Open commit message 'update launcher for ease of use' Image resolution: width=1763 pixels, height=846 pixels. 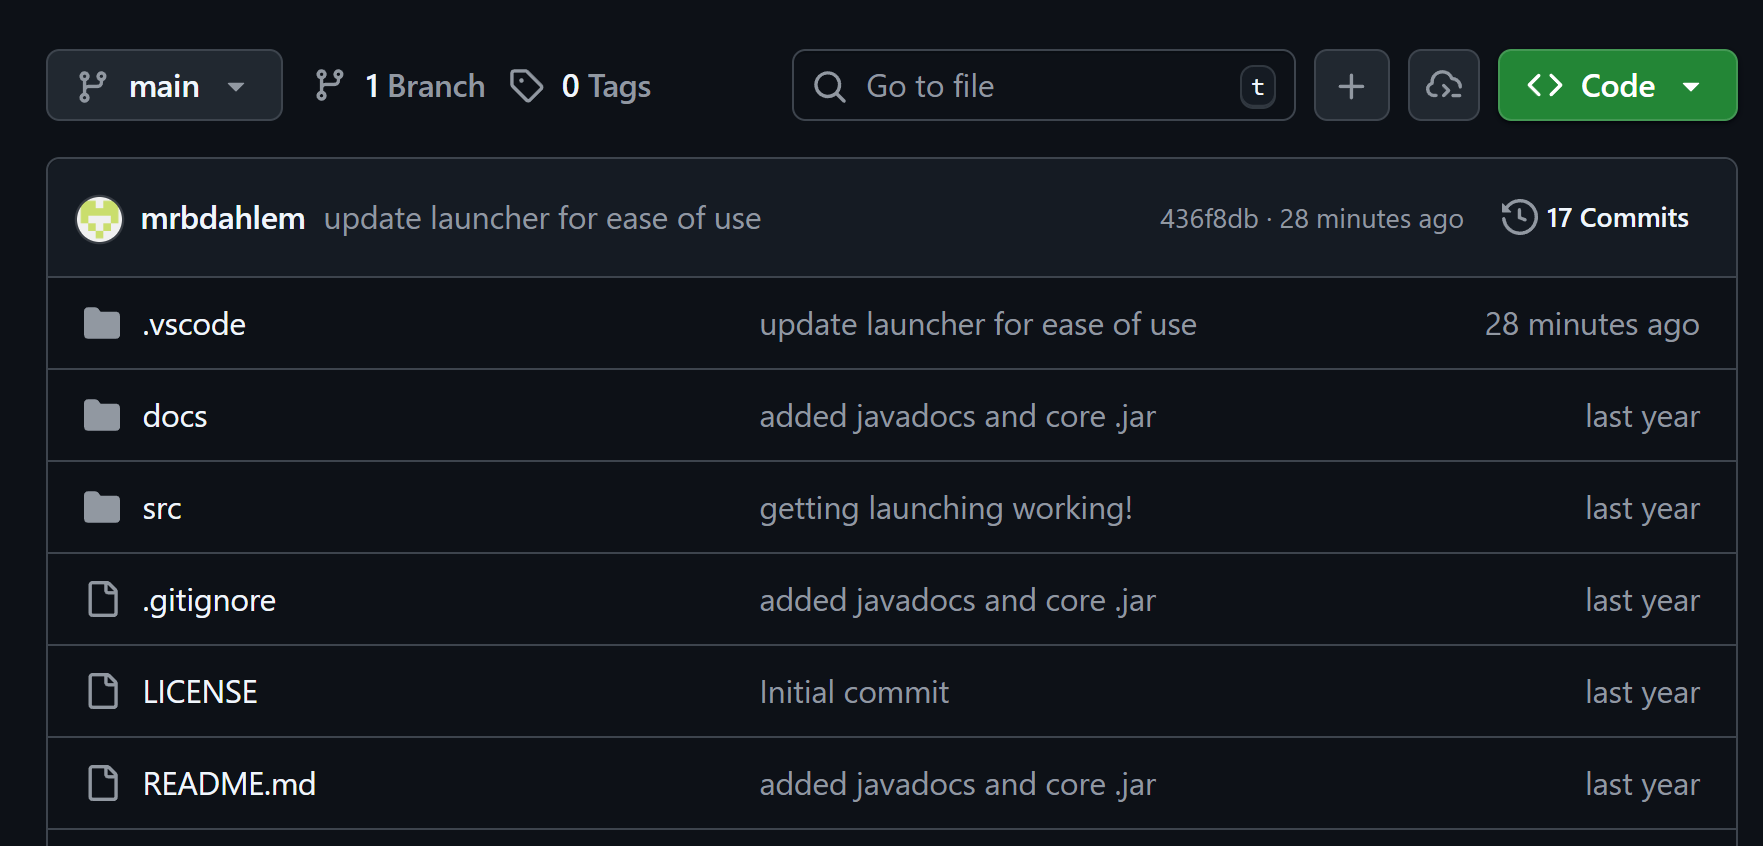542,218
